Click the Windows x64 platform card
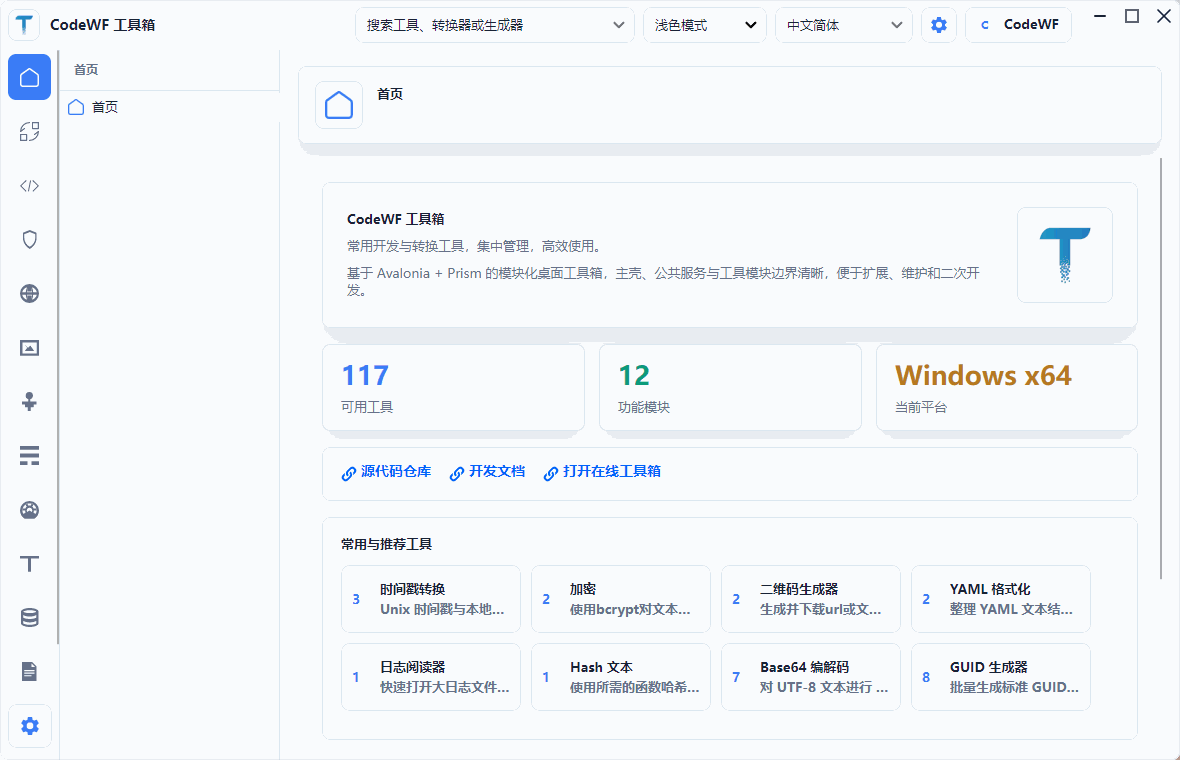 point(1007,388)
